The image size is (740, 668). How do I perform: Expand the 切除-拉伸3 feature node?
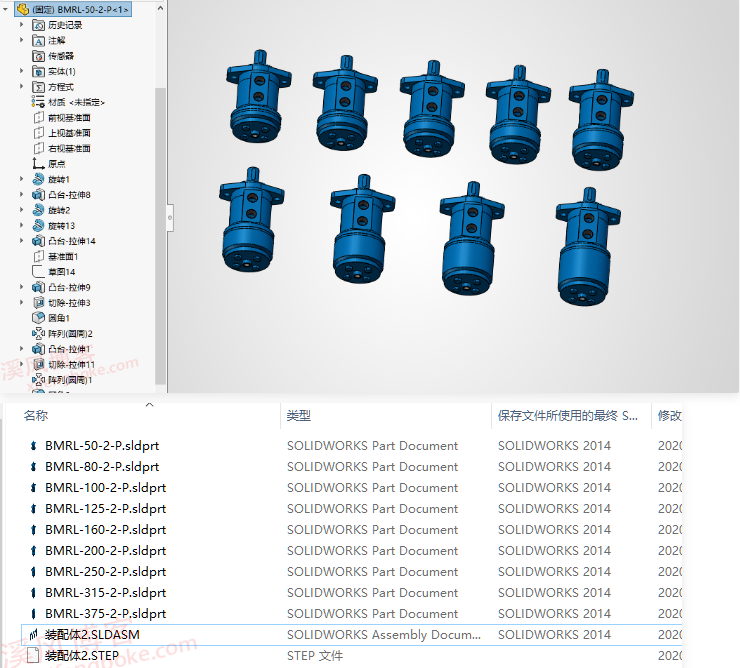pos(21,302)
